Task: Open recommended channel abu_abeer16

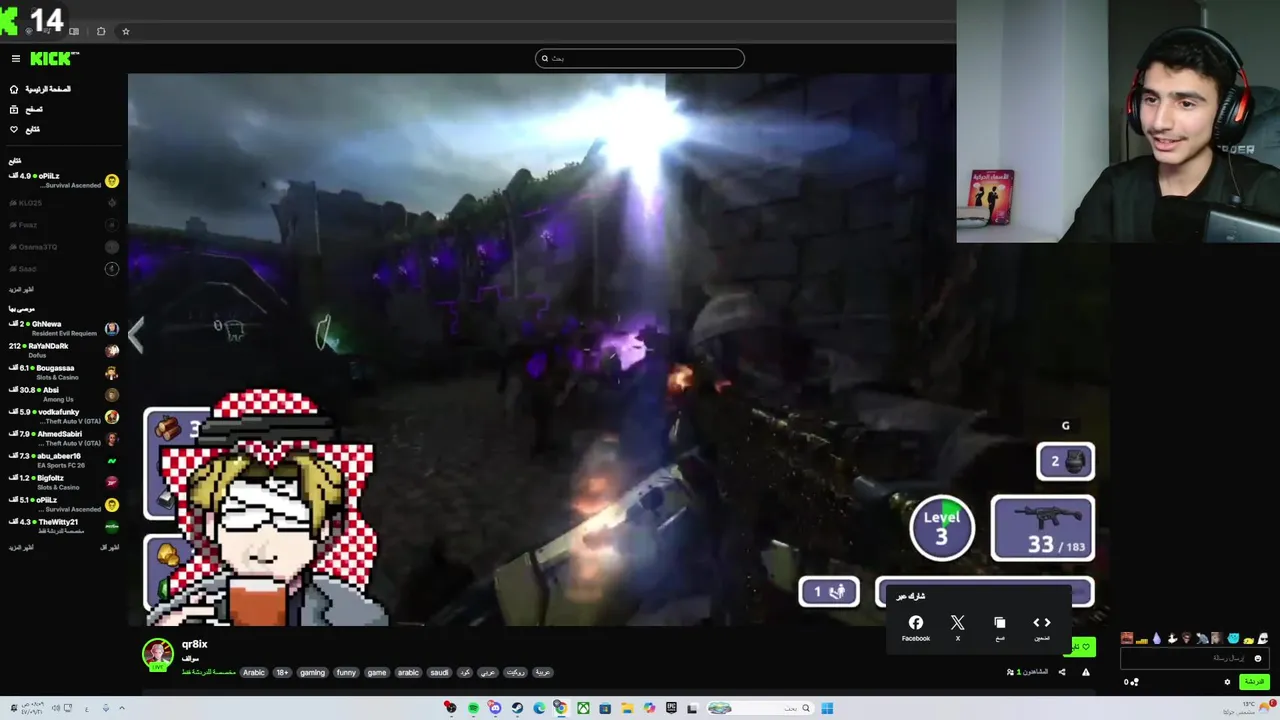Action: 64,460
